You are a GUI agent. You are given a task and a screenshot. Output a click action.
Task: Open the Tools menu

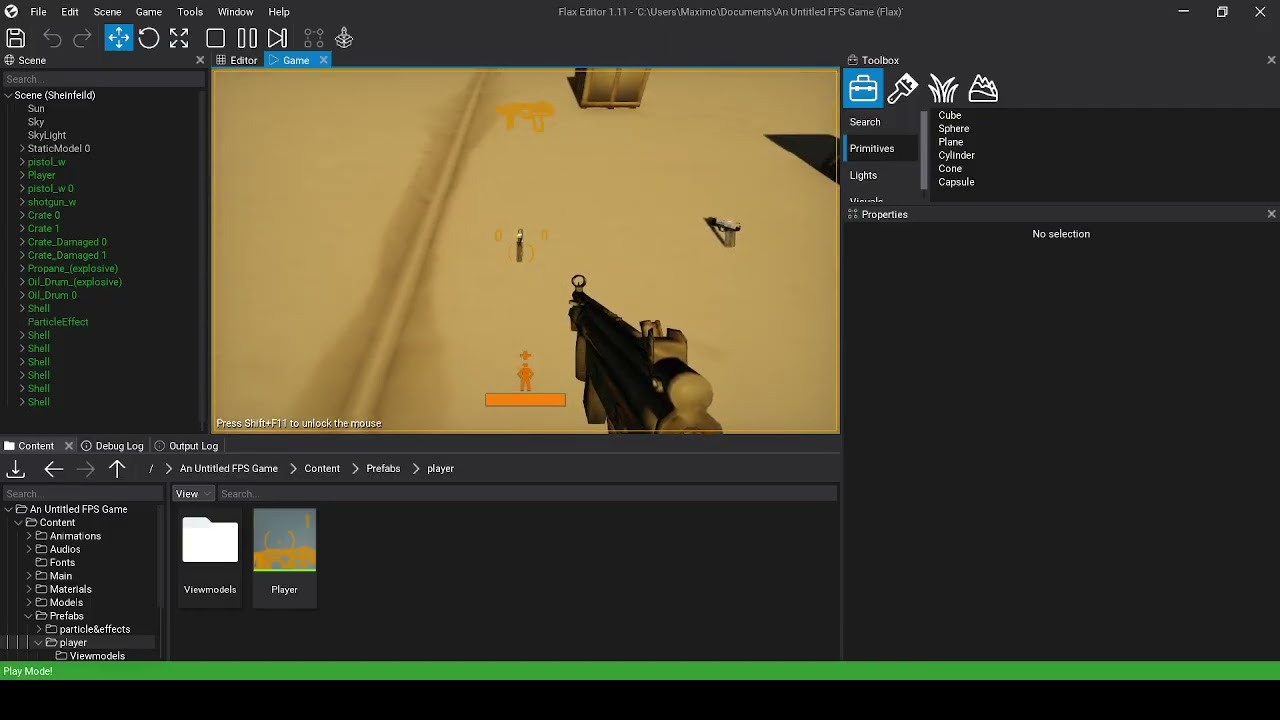click(x=190, y=12)
